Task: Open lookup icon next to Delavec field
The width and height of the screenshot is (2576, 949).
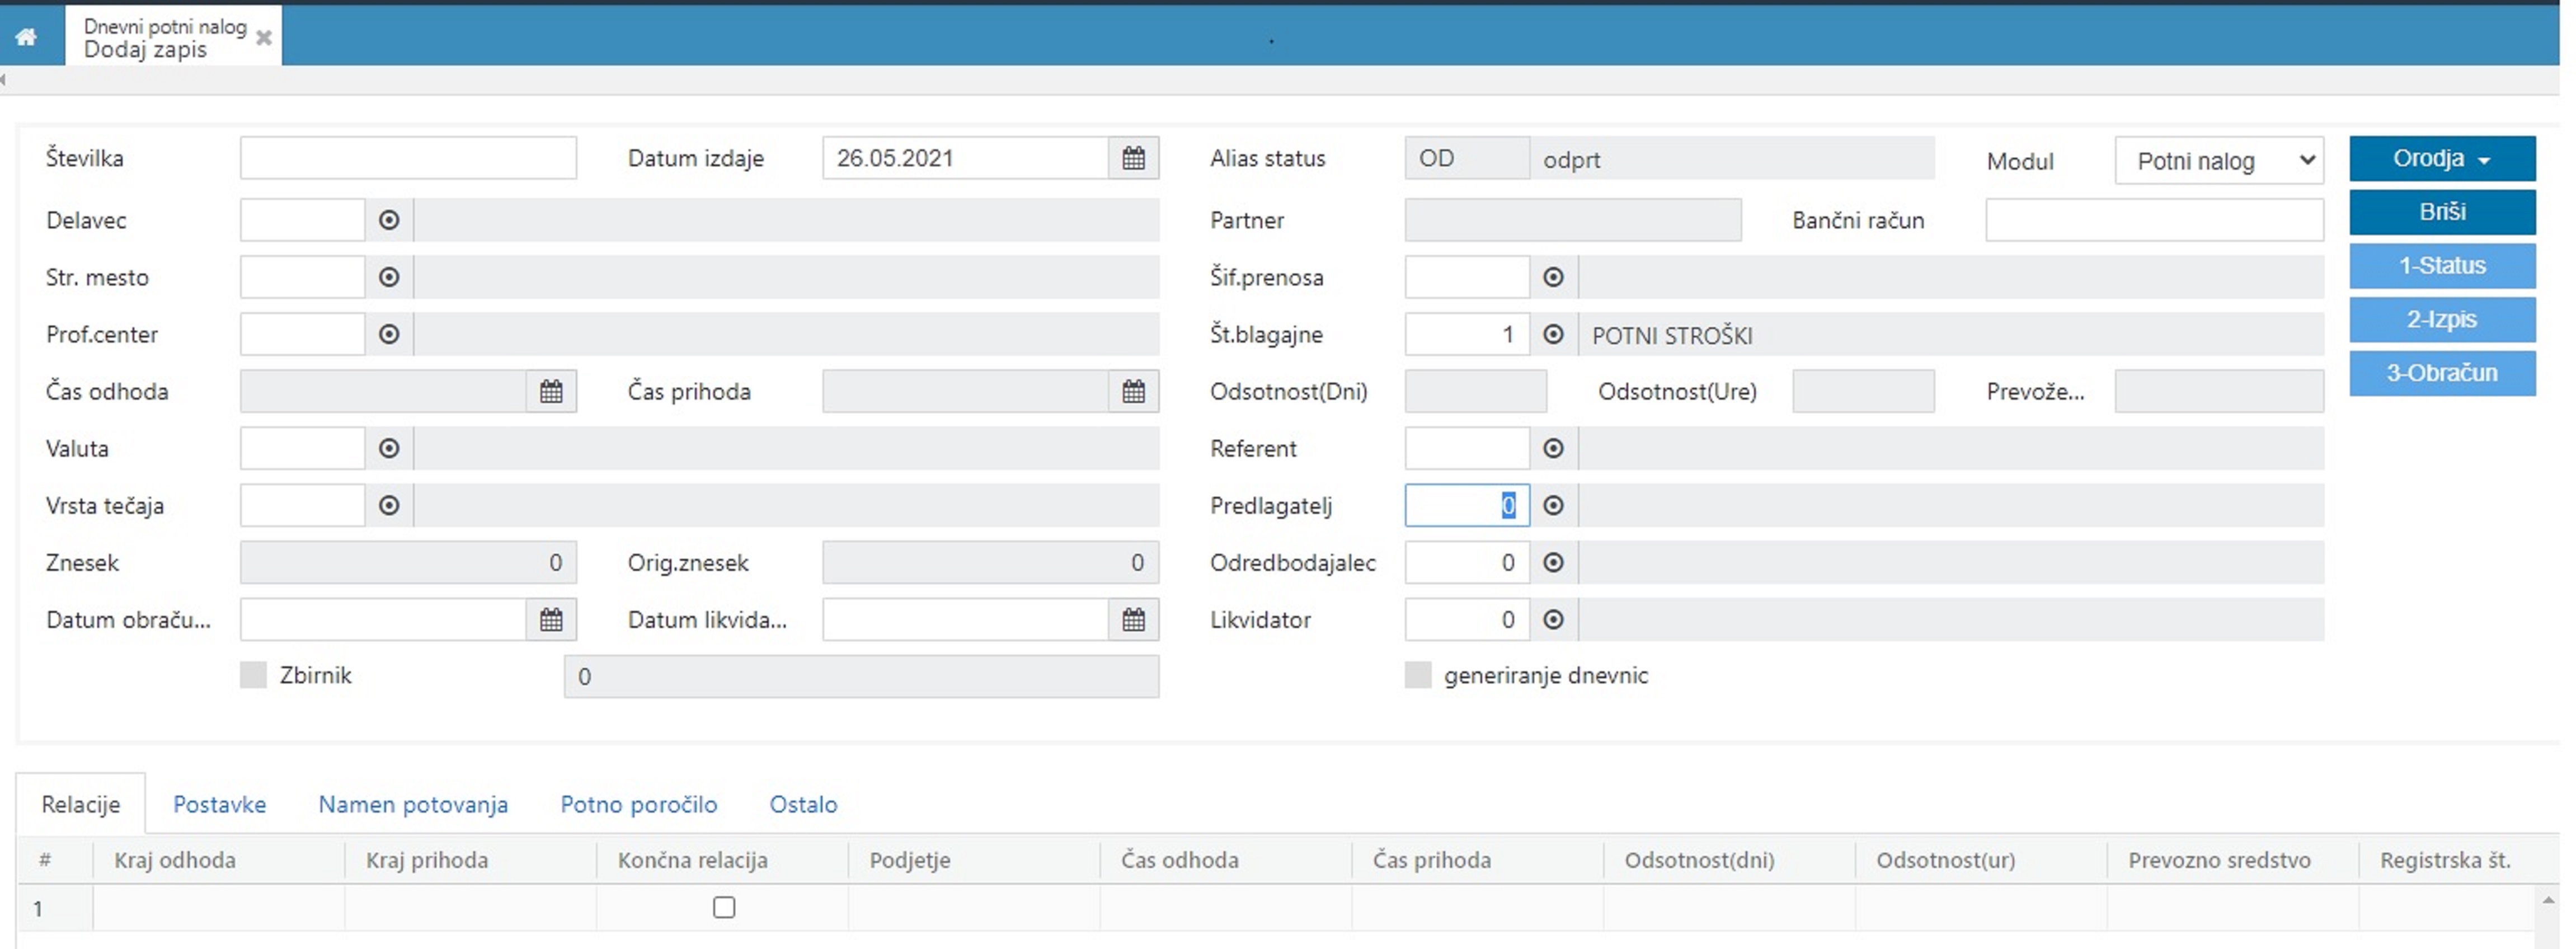Action: click(389, 220)
